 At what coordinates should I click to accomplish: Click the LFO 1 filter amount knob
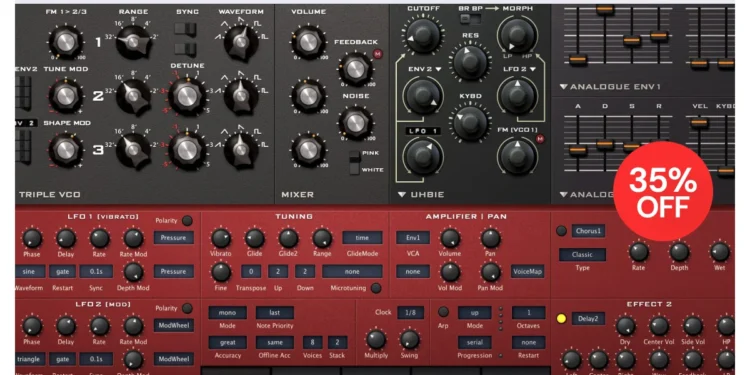click(423, 156)
